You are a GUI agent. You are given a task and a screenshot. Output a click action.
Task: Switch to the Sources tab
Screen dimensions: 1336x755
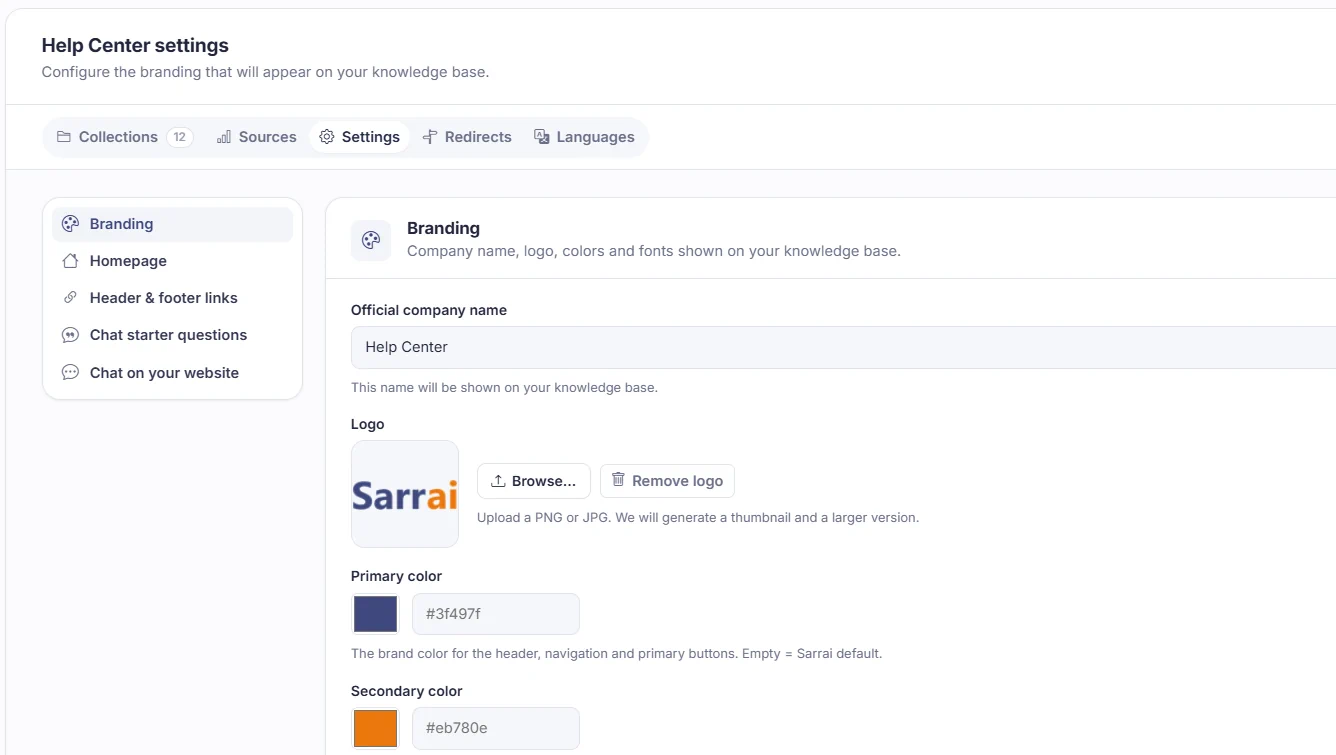[257, 137]
